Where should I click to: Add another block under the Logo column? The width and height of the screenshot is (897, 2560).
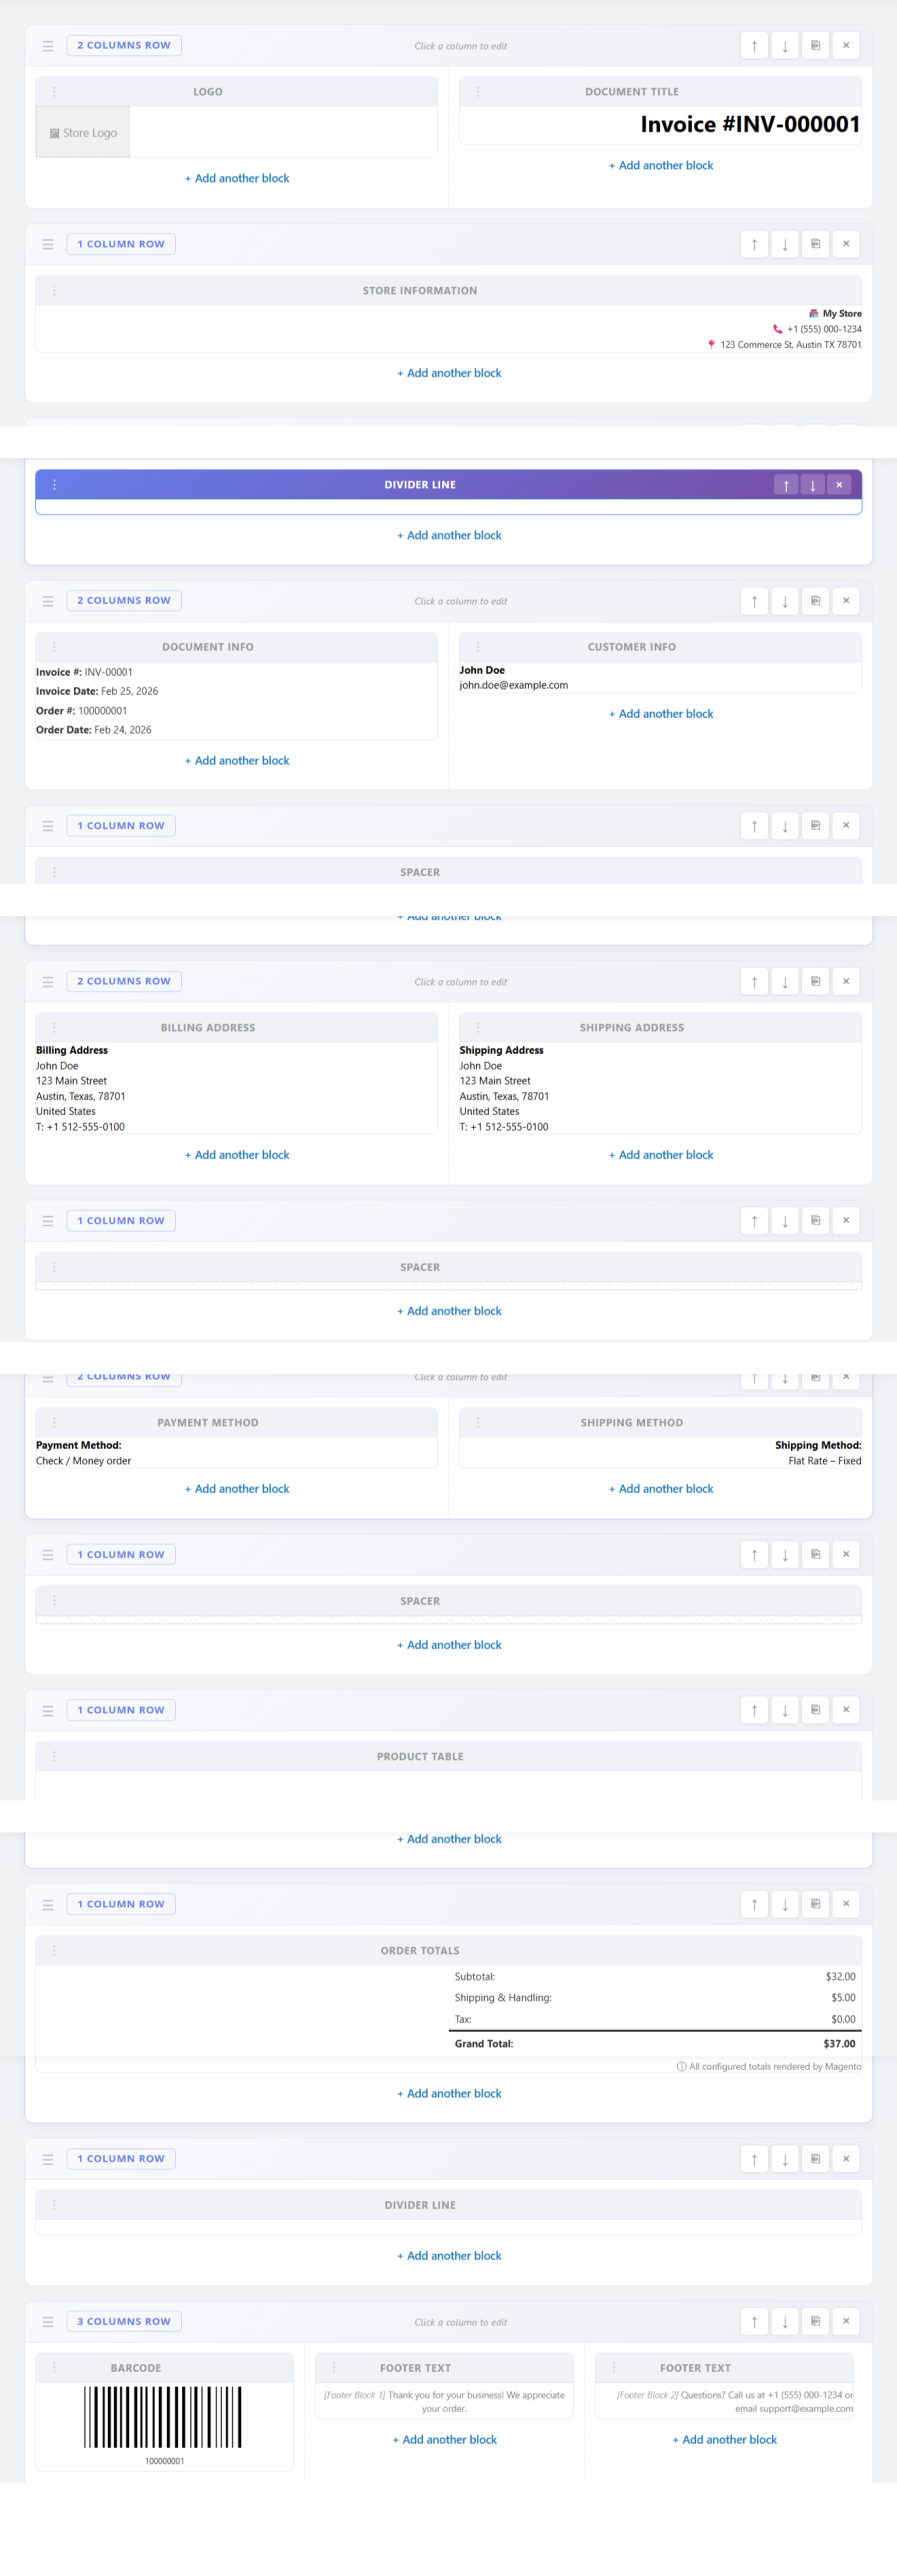click(x=237, y=178)
